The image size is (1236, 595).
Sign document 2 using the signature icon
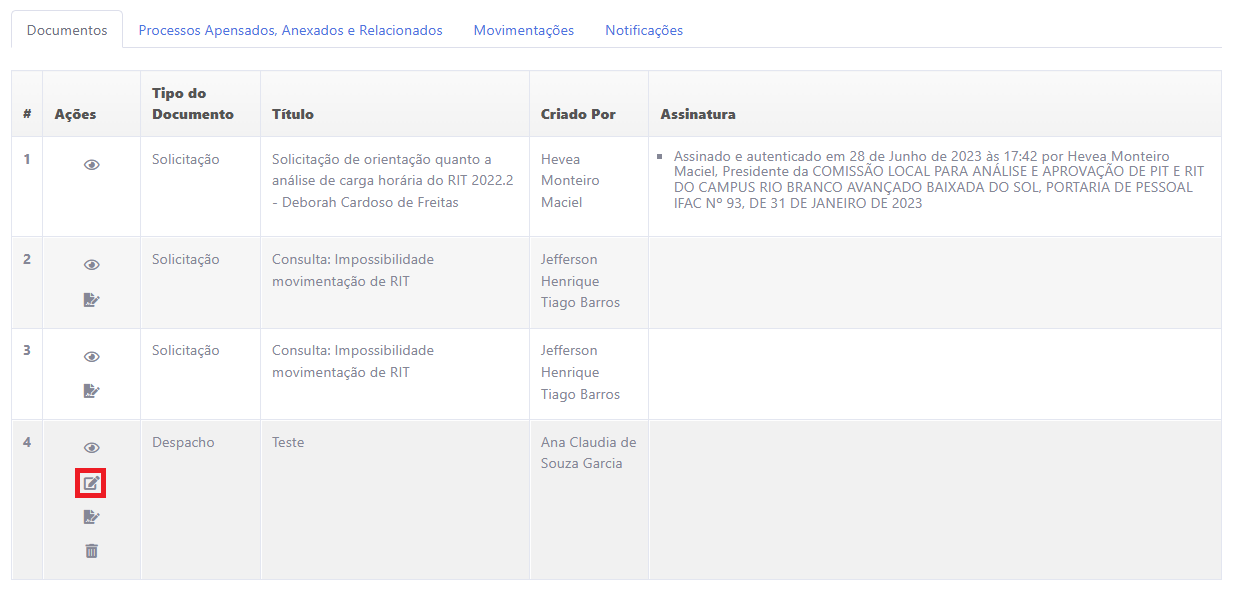coord(91,299)
